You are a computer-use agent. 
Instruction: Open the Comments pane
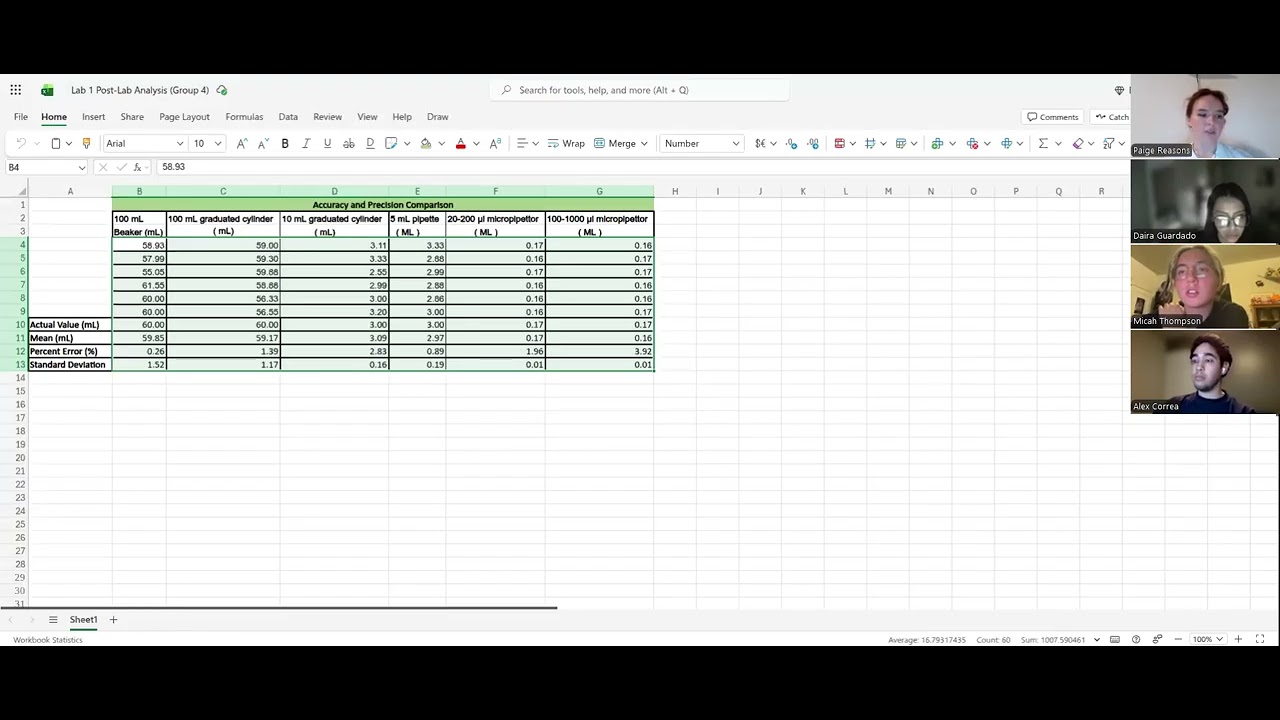coord(1053,117)
